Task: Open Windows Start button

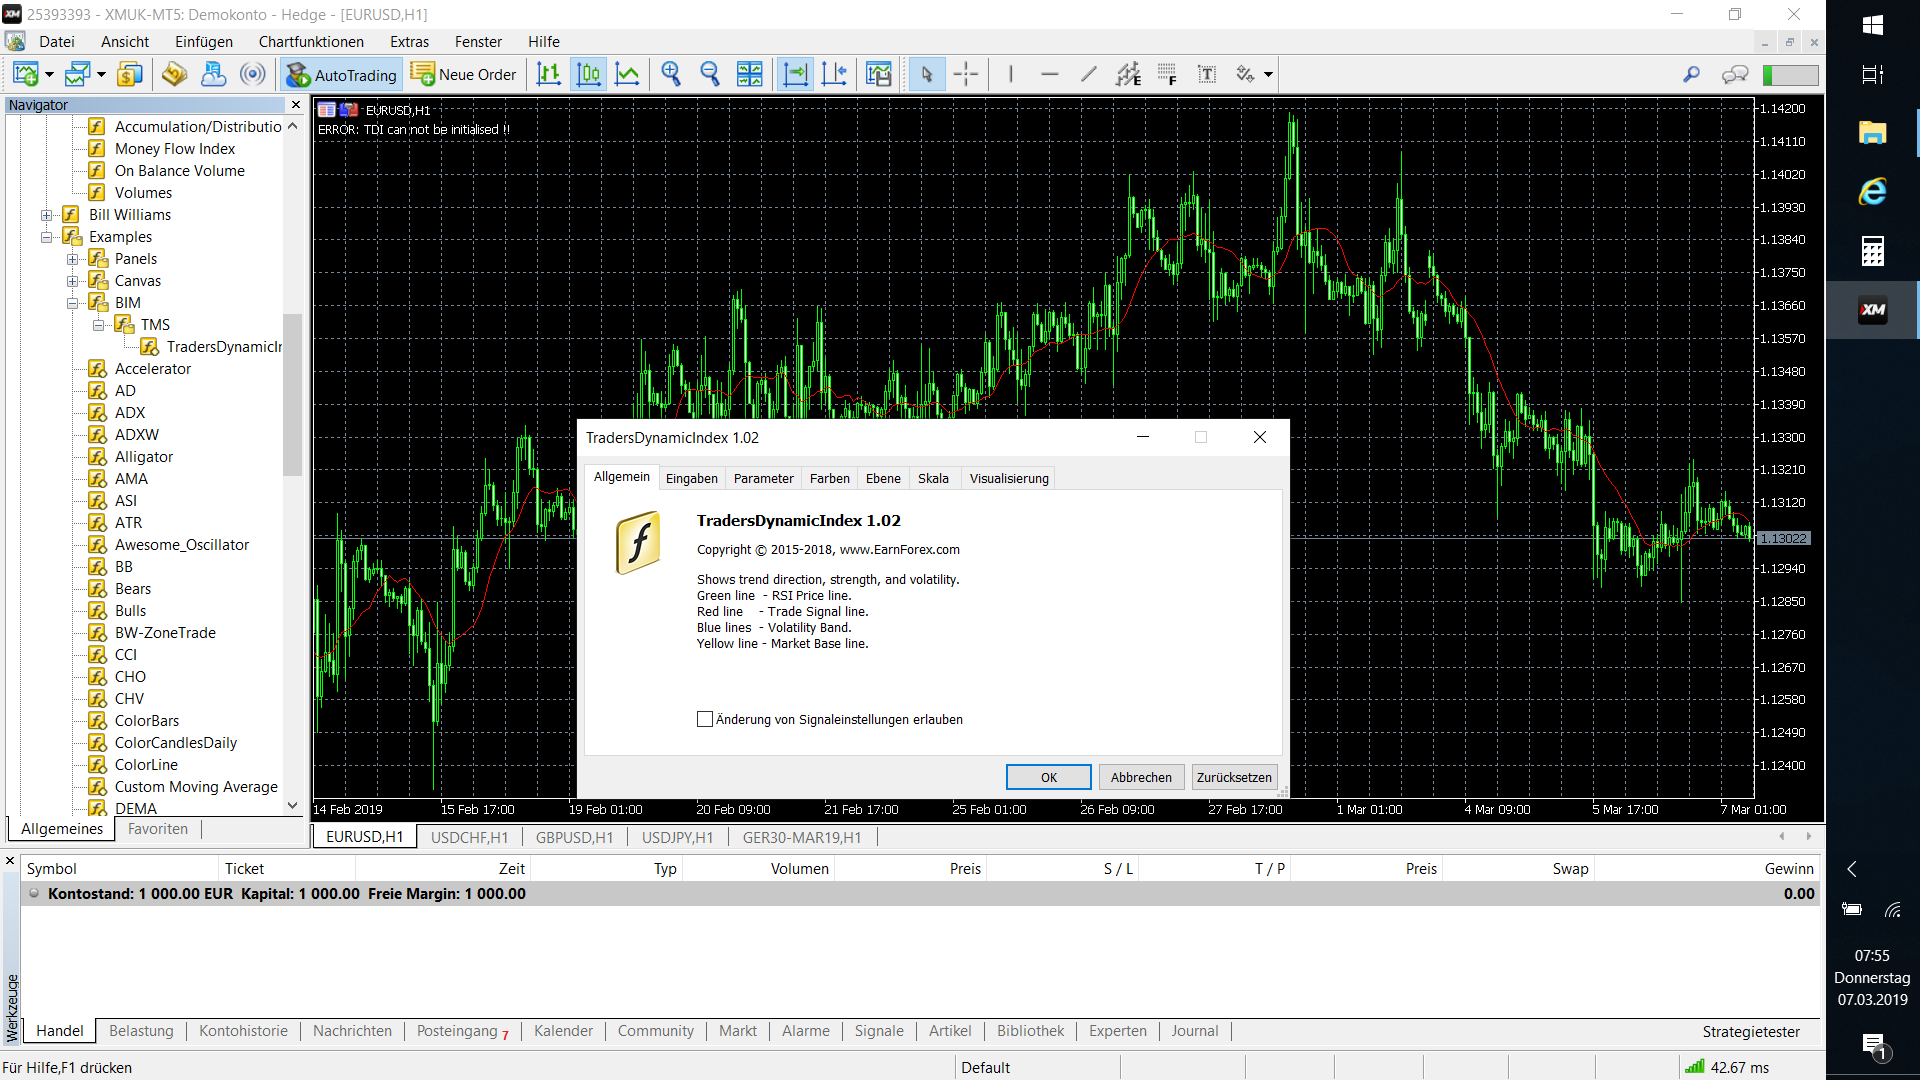Action: point(1873,25)
